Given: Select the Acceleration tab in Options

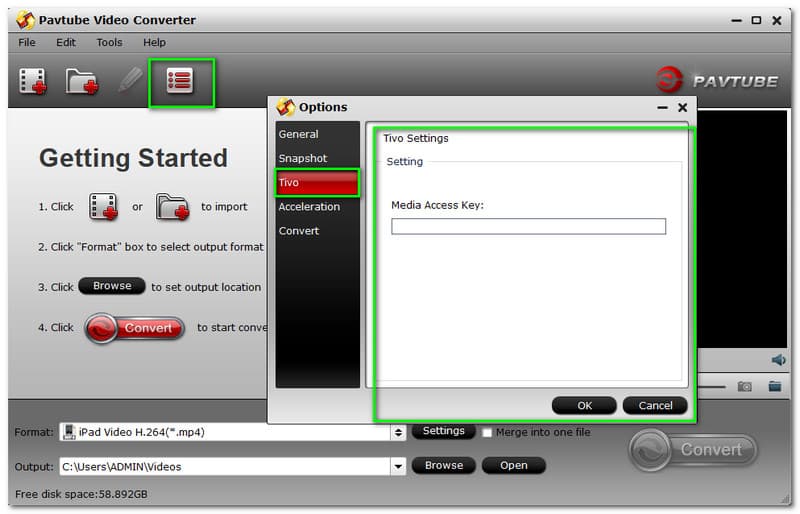Looking at the screenshot, I should [x=317, y=207].
